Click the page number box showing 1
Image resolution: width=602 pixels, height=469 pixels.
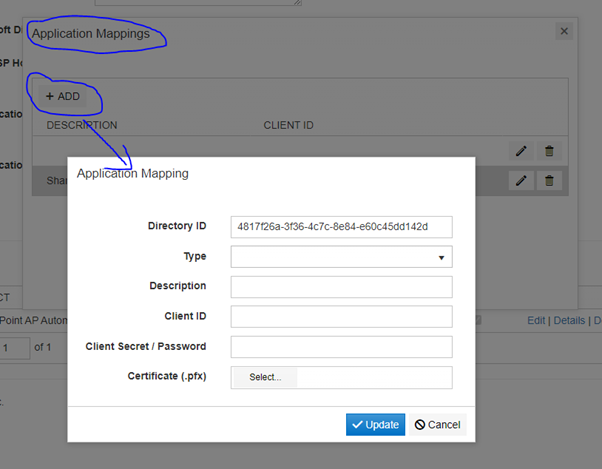click(x=14, y=348)
